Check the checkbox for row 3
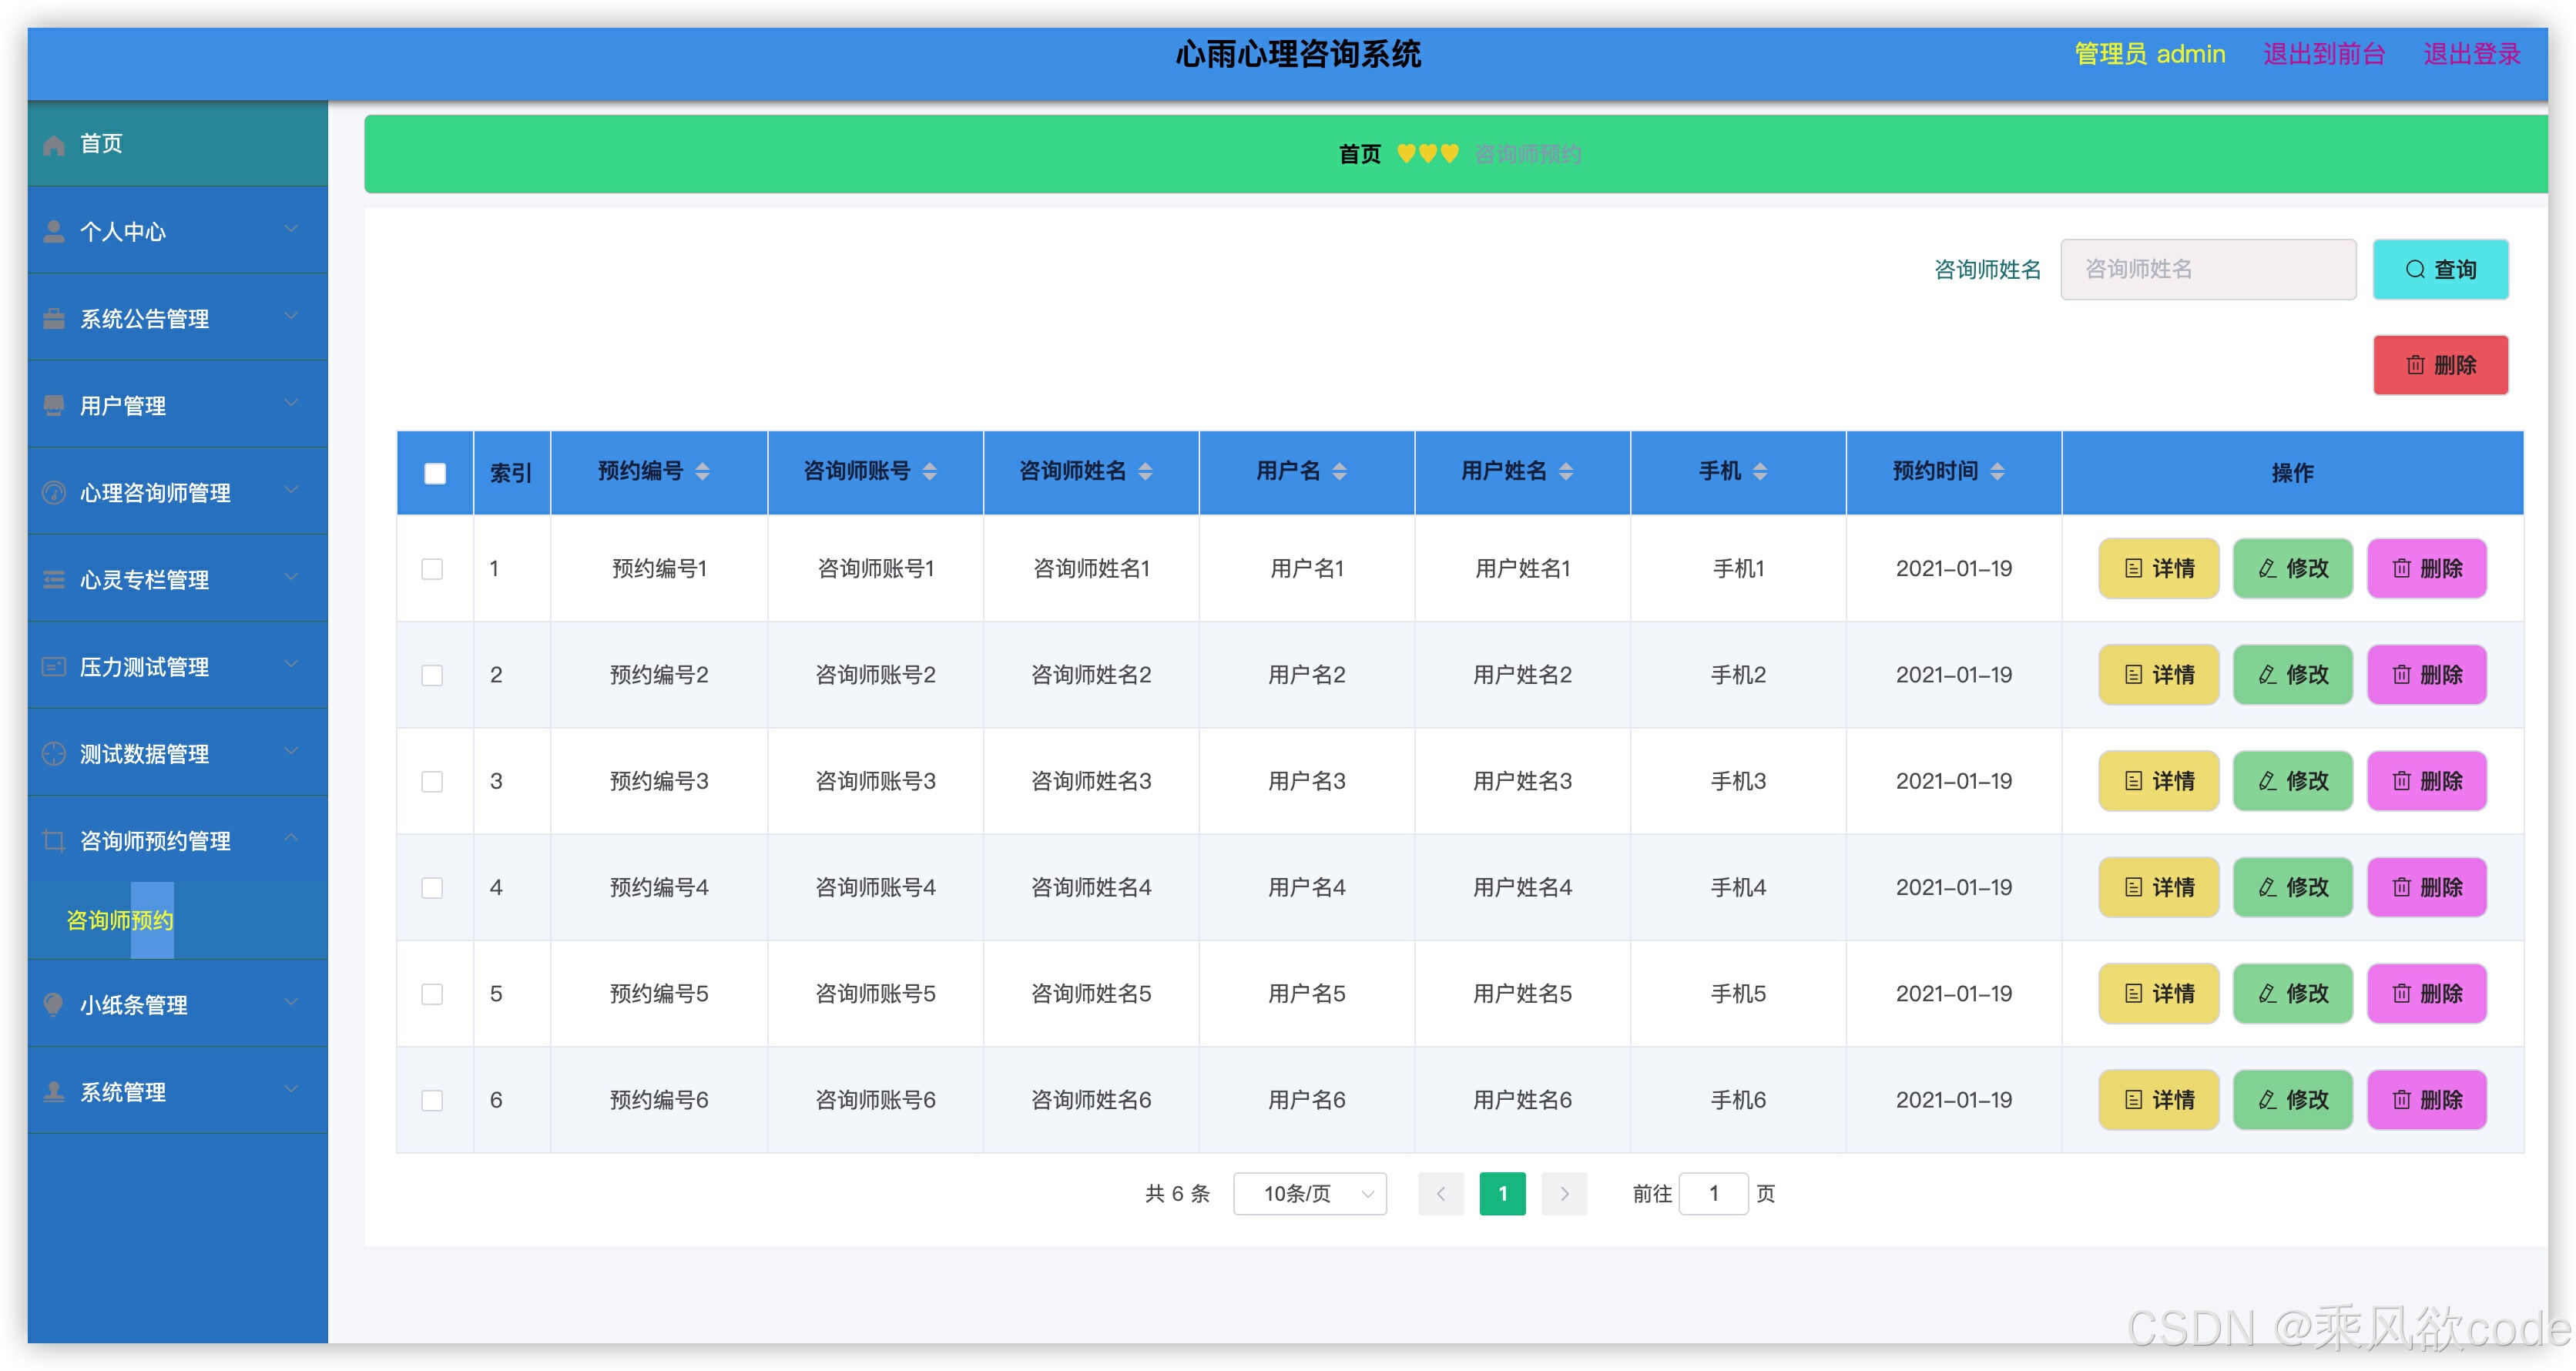This screenshot has width=2576, height=1371. pyautogui.click(x=432, y=781)
